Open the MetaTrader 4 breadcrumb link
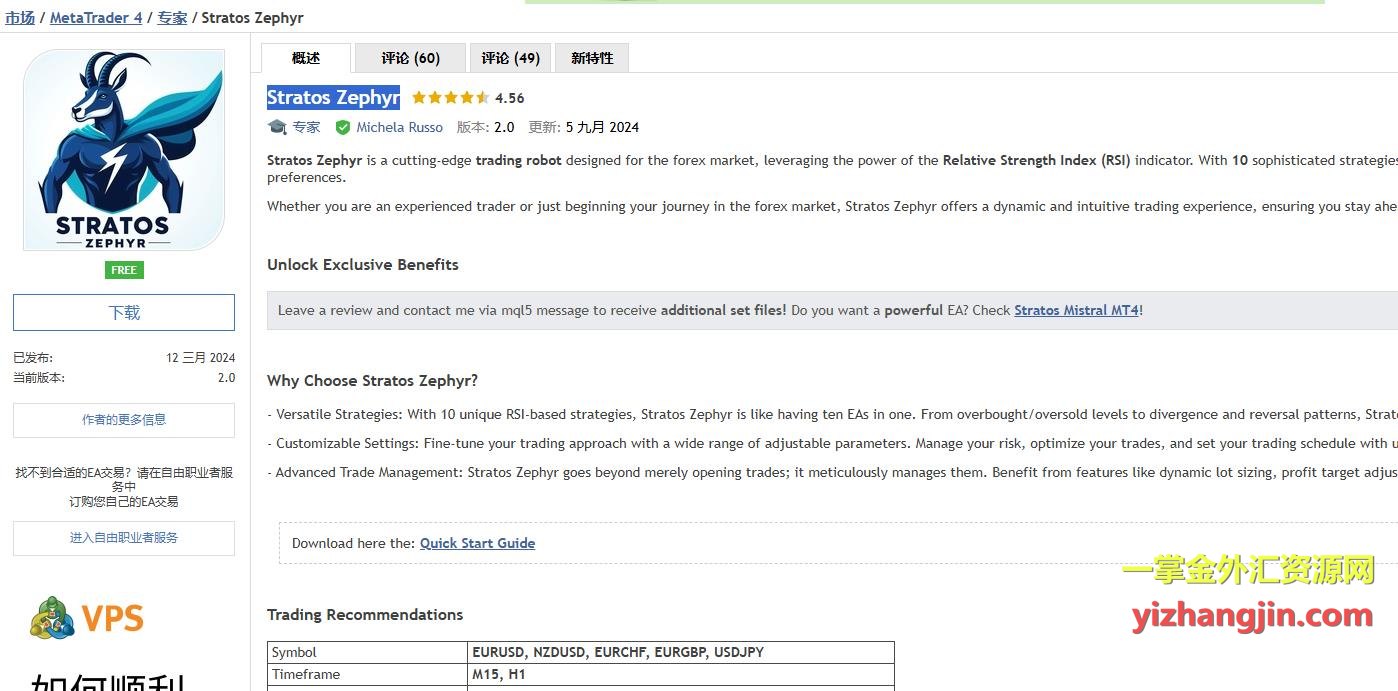The width and height of the screenshot is (1398, 691). point(96,18)
